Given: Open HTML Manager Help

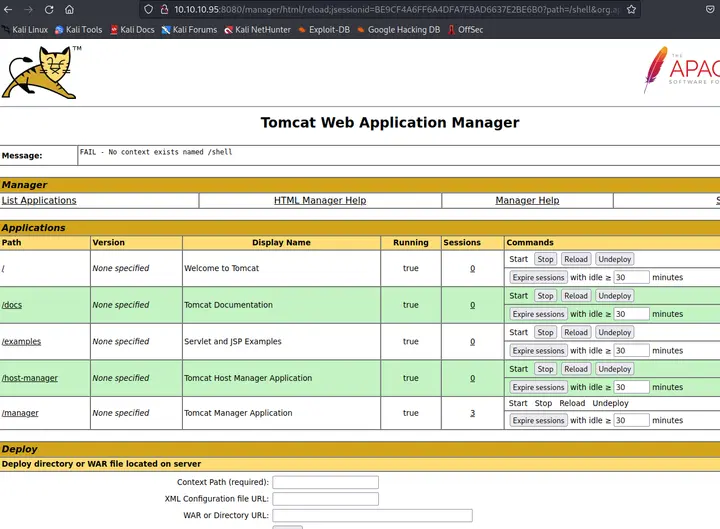Looking at the screenshot, I should 320,201.
